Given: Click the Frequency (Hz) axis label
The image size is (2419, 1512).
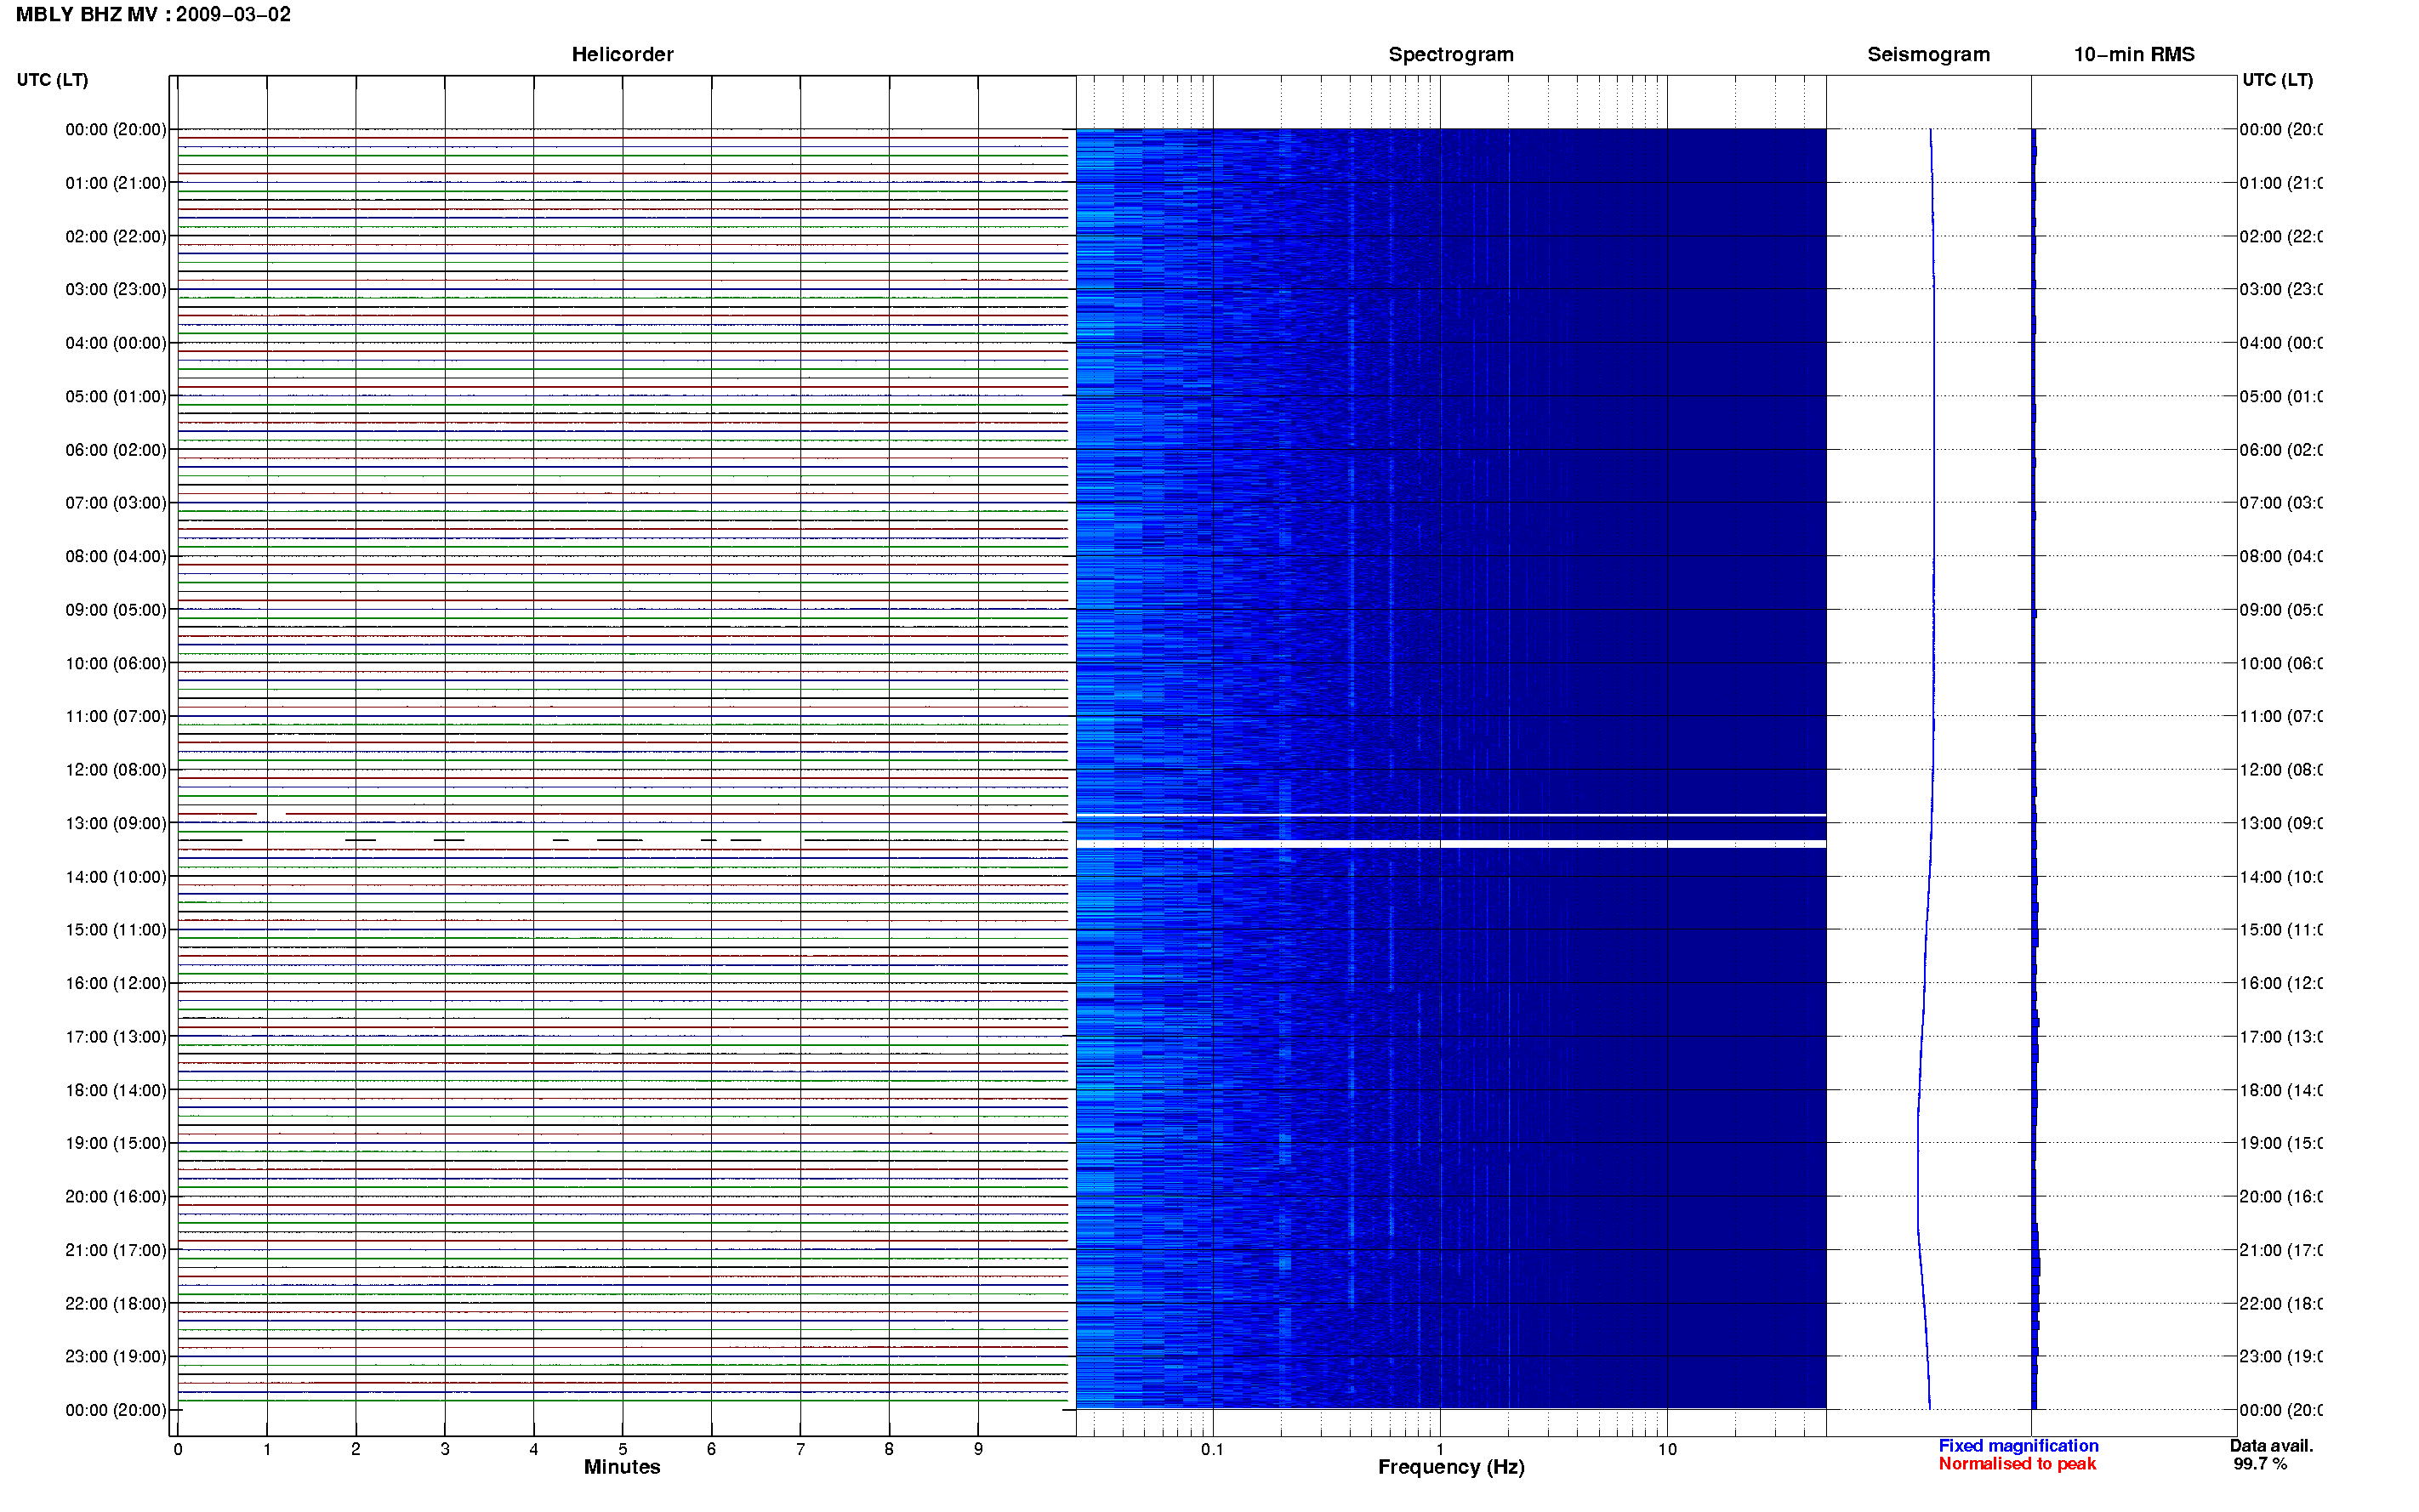Looking at the screenshot, I should (1451, 1468).
